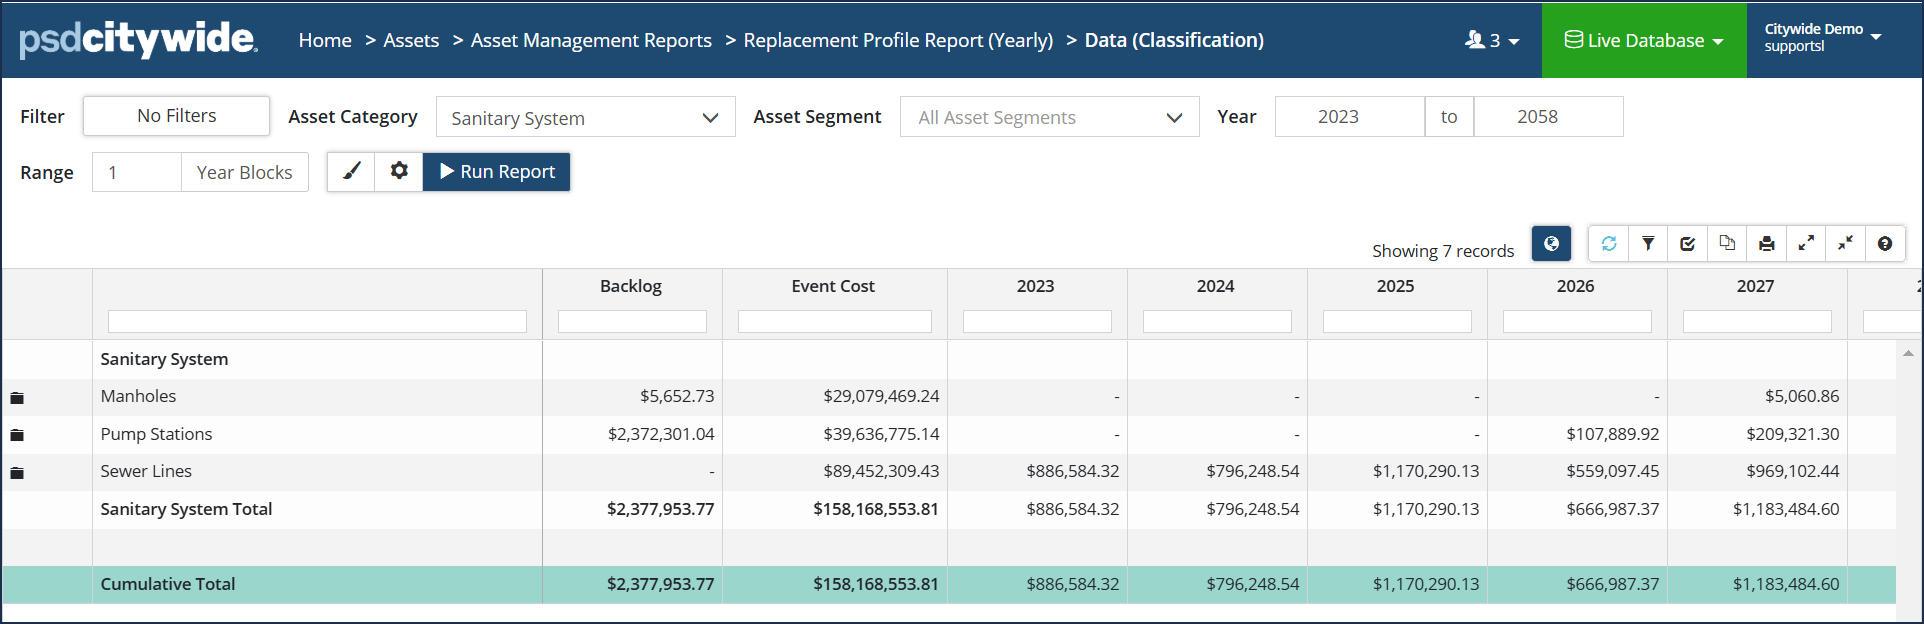
Task: Click the print icon
Action: point(1767,244)
